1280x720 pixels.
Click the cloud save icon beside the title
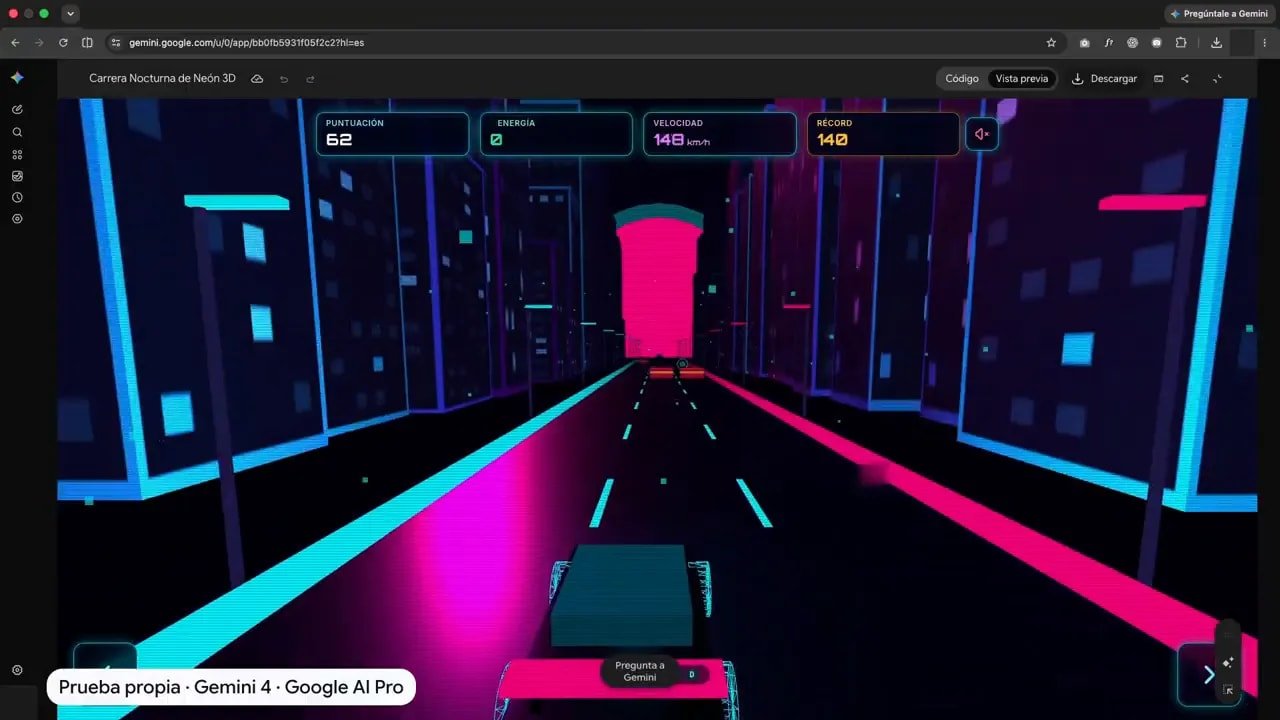pos(257,78)
